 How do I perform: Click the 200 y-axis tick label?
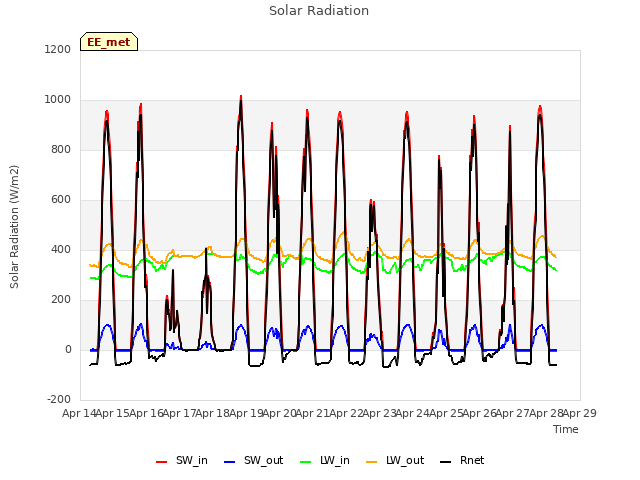click(61, 300)
